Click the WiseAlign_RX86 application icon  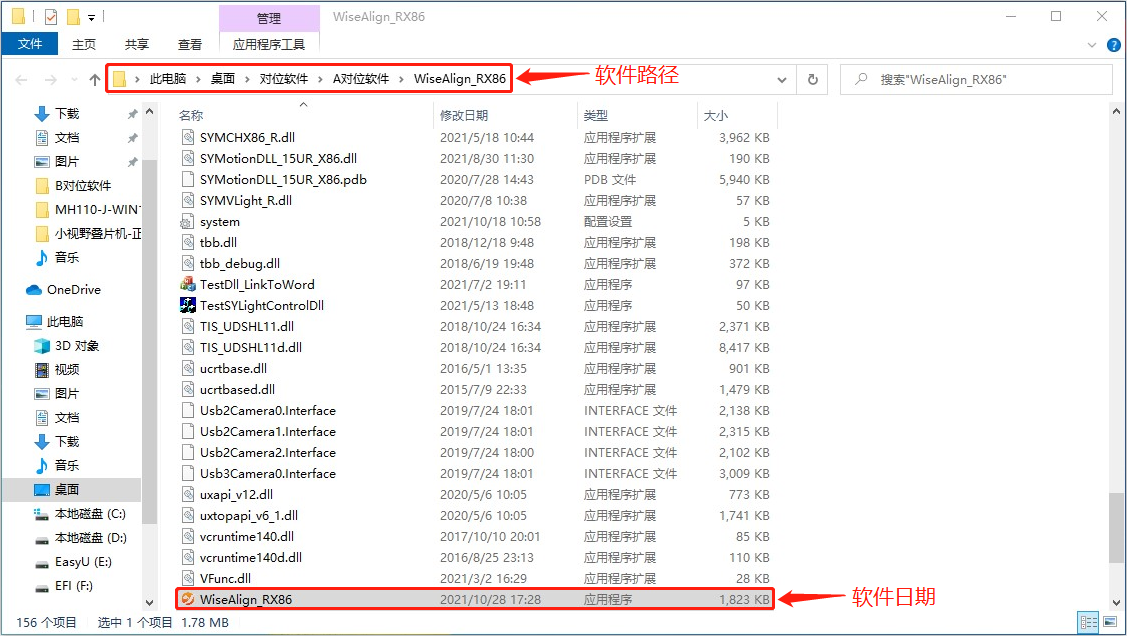pos(187,599)
